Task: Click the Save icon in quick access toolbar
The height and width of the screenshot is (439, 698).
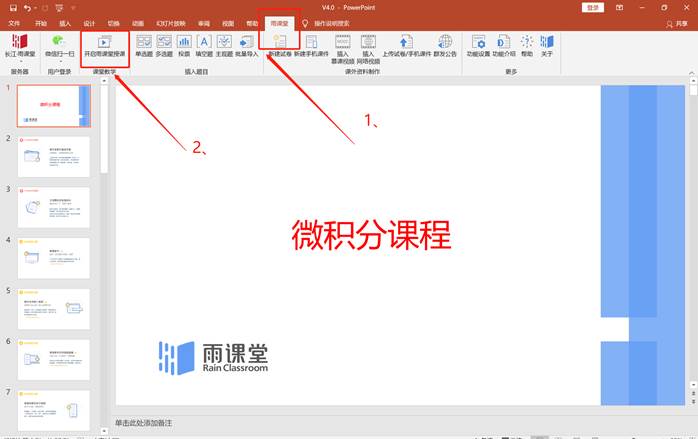Action: point(13,8)
